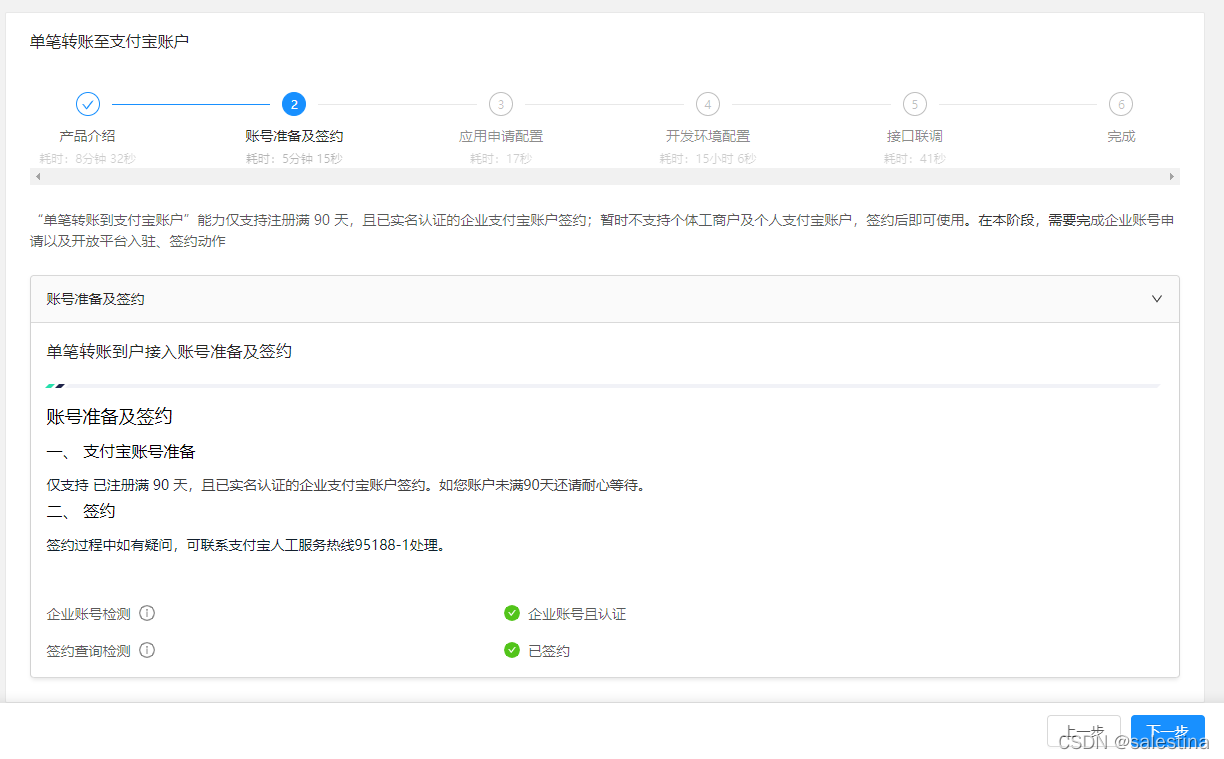This screenshot has width=1224, height=759.
Task: Select the 账号准备及签约 step label
Action: [x=294, y=136]
